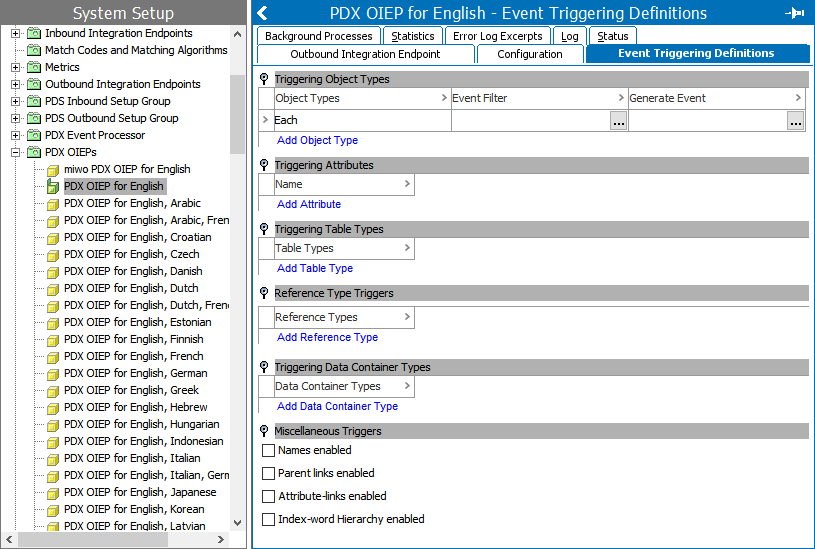Click the back arrow in the title bar
Image resolution: width=815 pixels, height=549 pixels.
[x=262, y=13]
